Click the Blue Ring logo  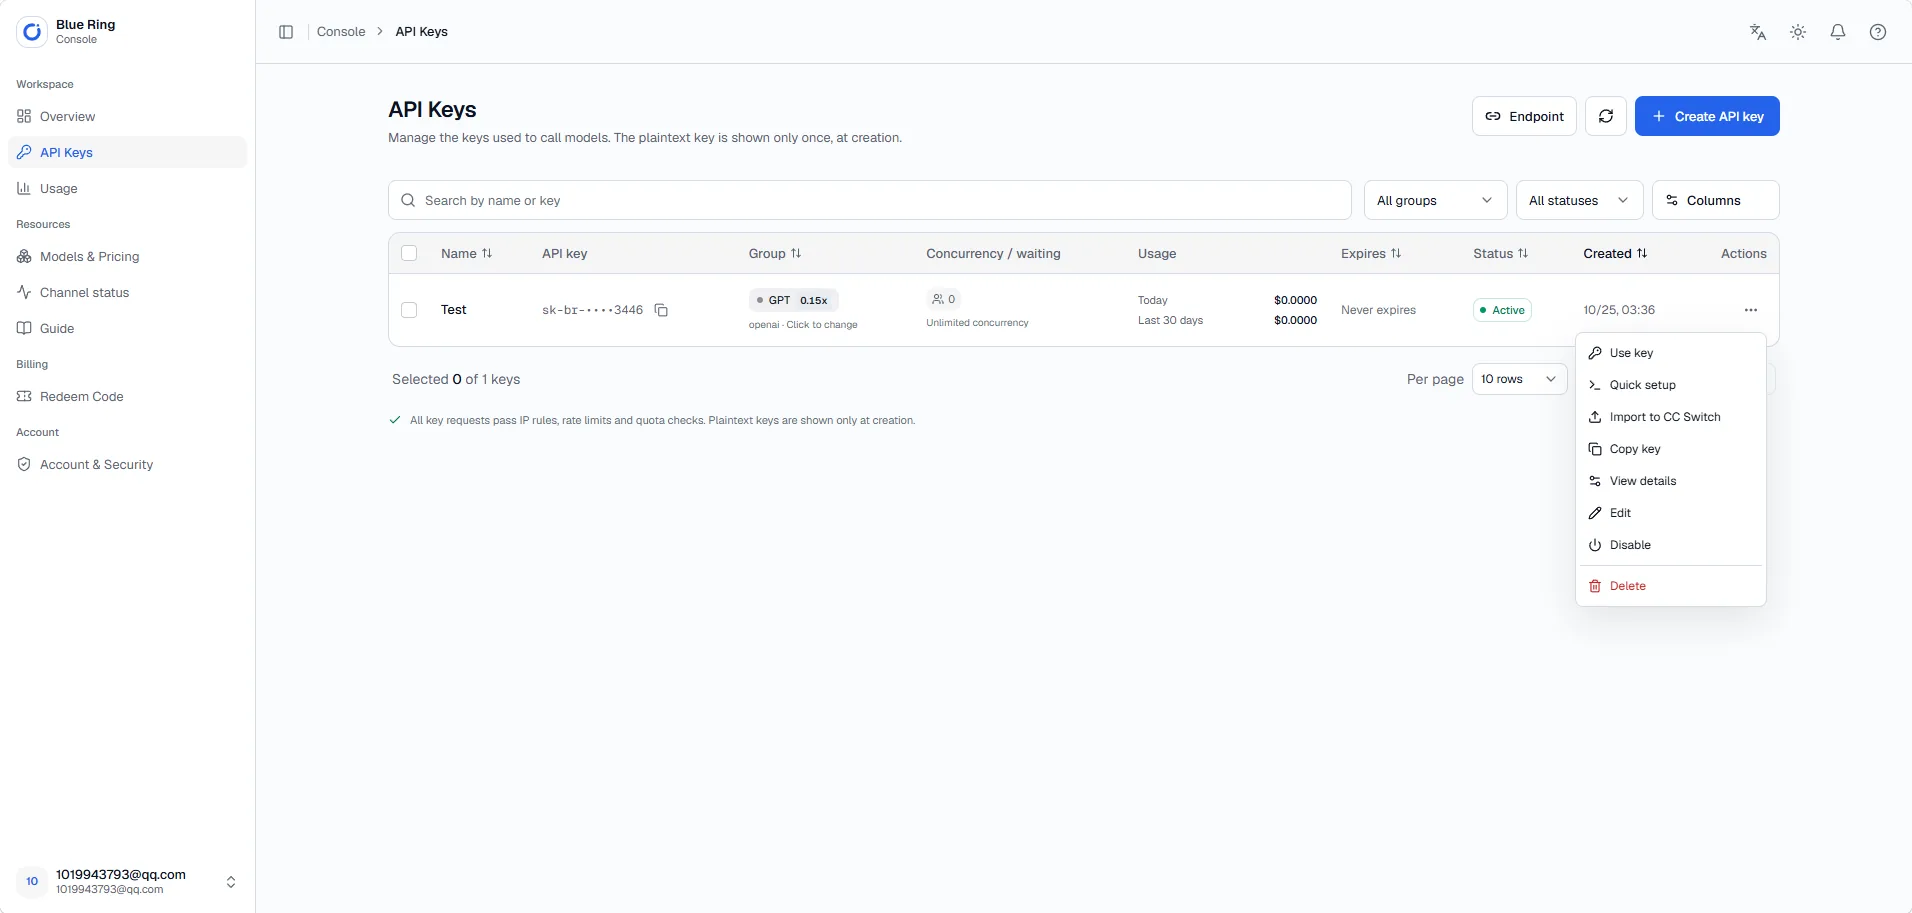tap(32, 32)
